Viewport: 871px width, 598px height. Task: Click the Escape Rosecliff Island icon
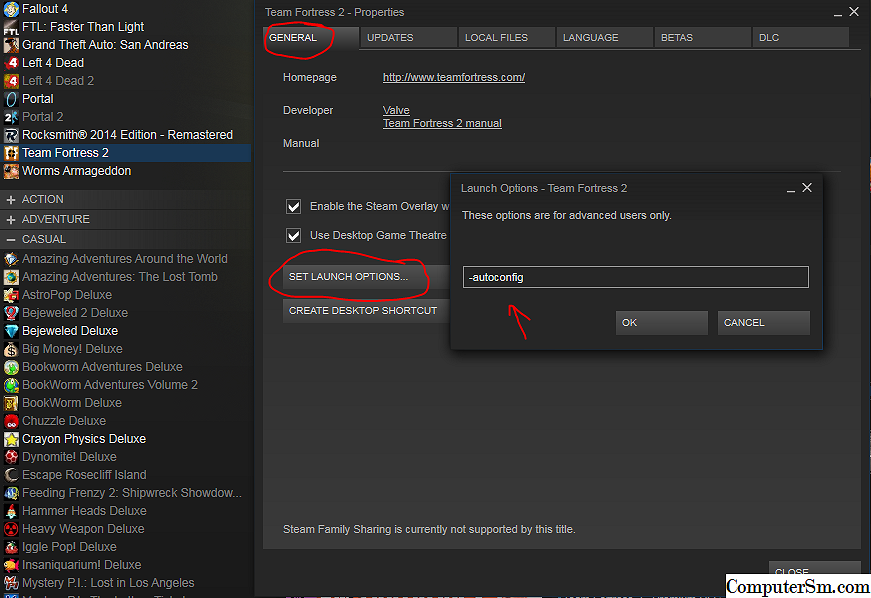pos(11,475)
